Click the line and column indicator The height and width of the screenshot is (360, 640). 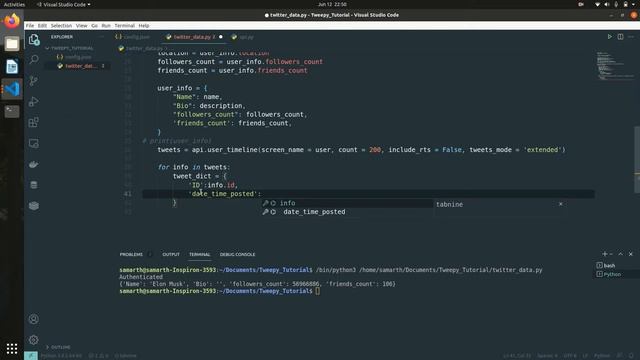click(517, 356)
